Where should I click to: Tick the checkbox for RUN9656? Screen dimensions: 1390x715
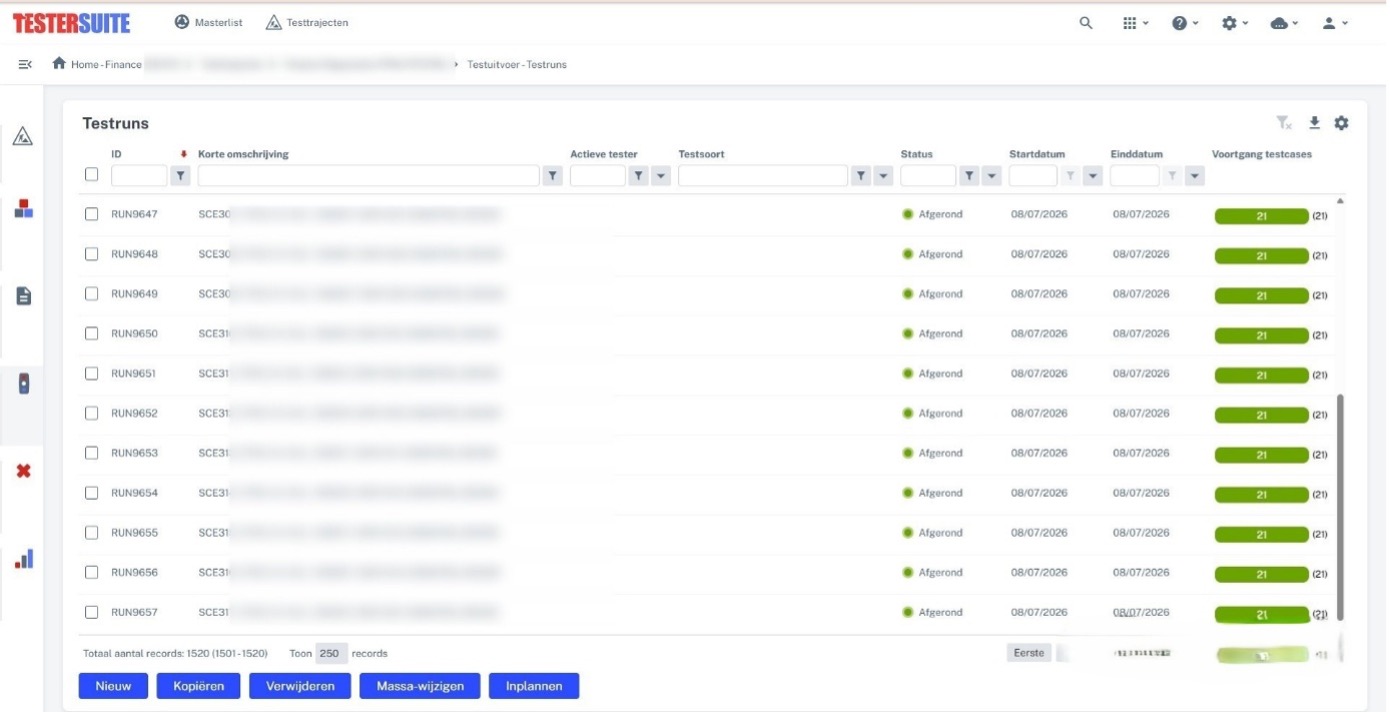point(91,572)
